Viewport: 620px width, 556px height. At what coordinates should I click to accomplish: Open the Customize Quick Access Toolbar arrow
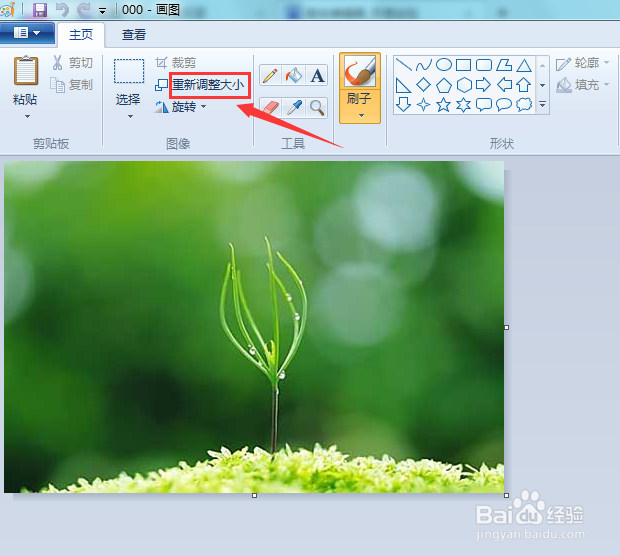102,11
